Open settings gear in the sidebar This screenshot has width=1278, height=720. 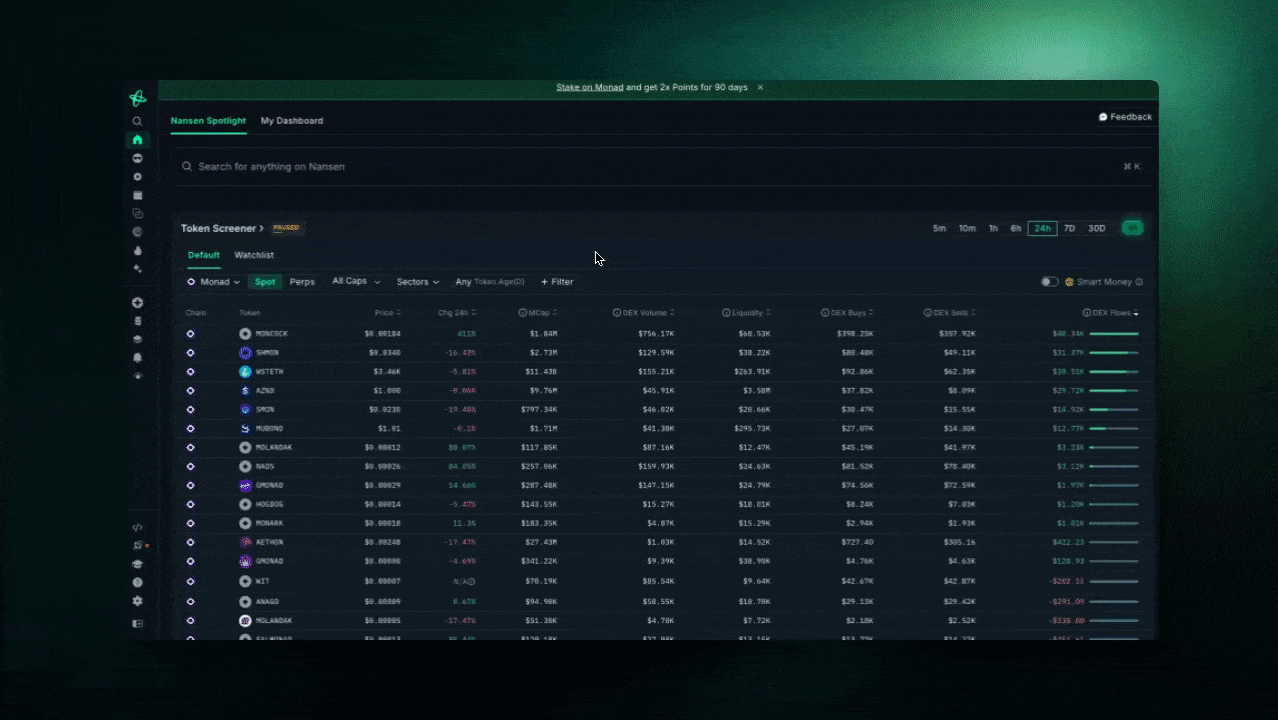(138, 601)
